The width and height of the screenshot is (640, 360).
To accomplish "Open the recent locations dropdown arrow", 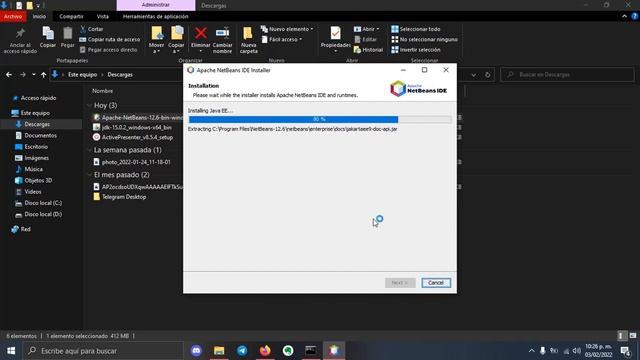I will point(33,75).
